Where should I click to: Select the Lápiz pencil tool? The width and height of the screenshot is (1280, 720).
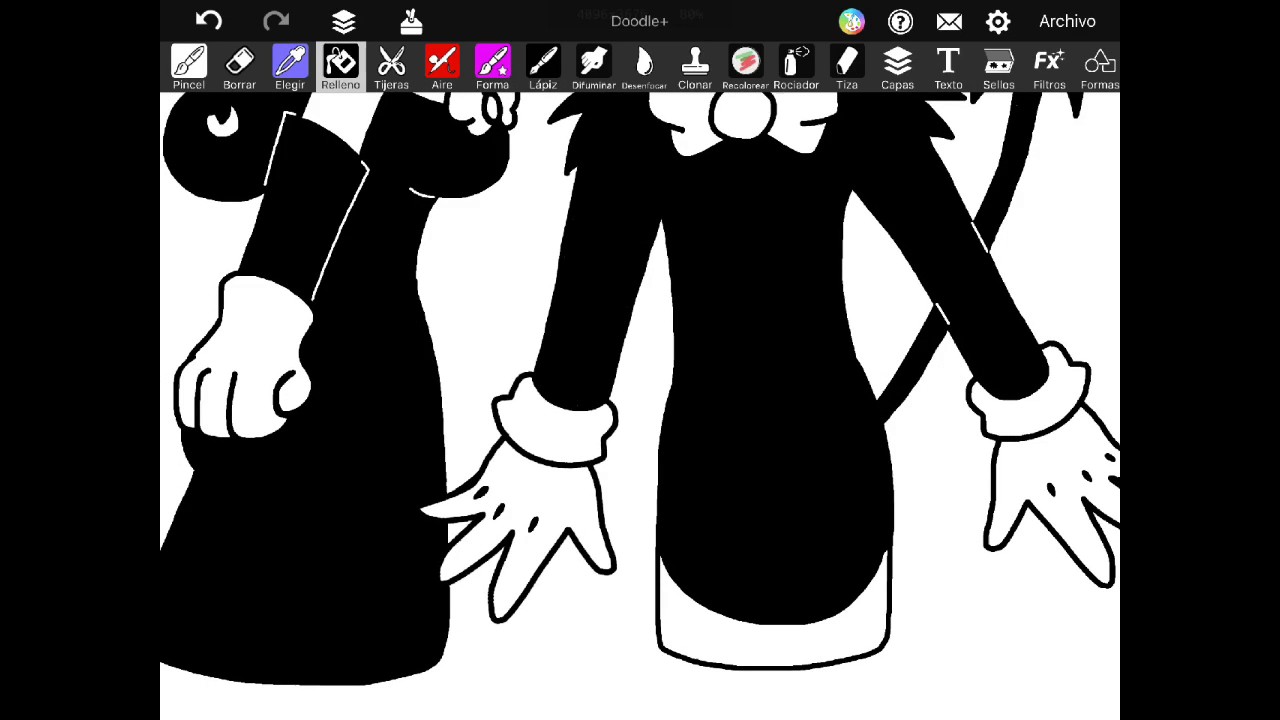click(x=543, y=68)
